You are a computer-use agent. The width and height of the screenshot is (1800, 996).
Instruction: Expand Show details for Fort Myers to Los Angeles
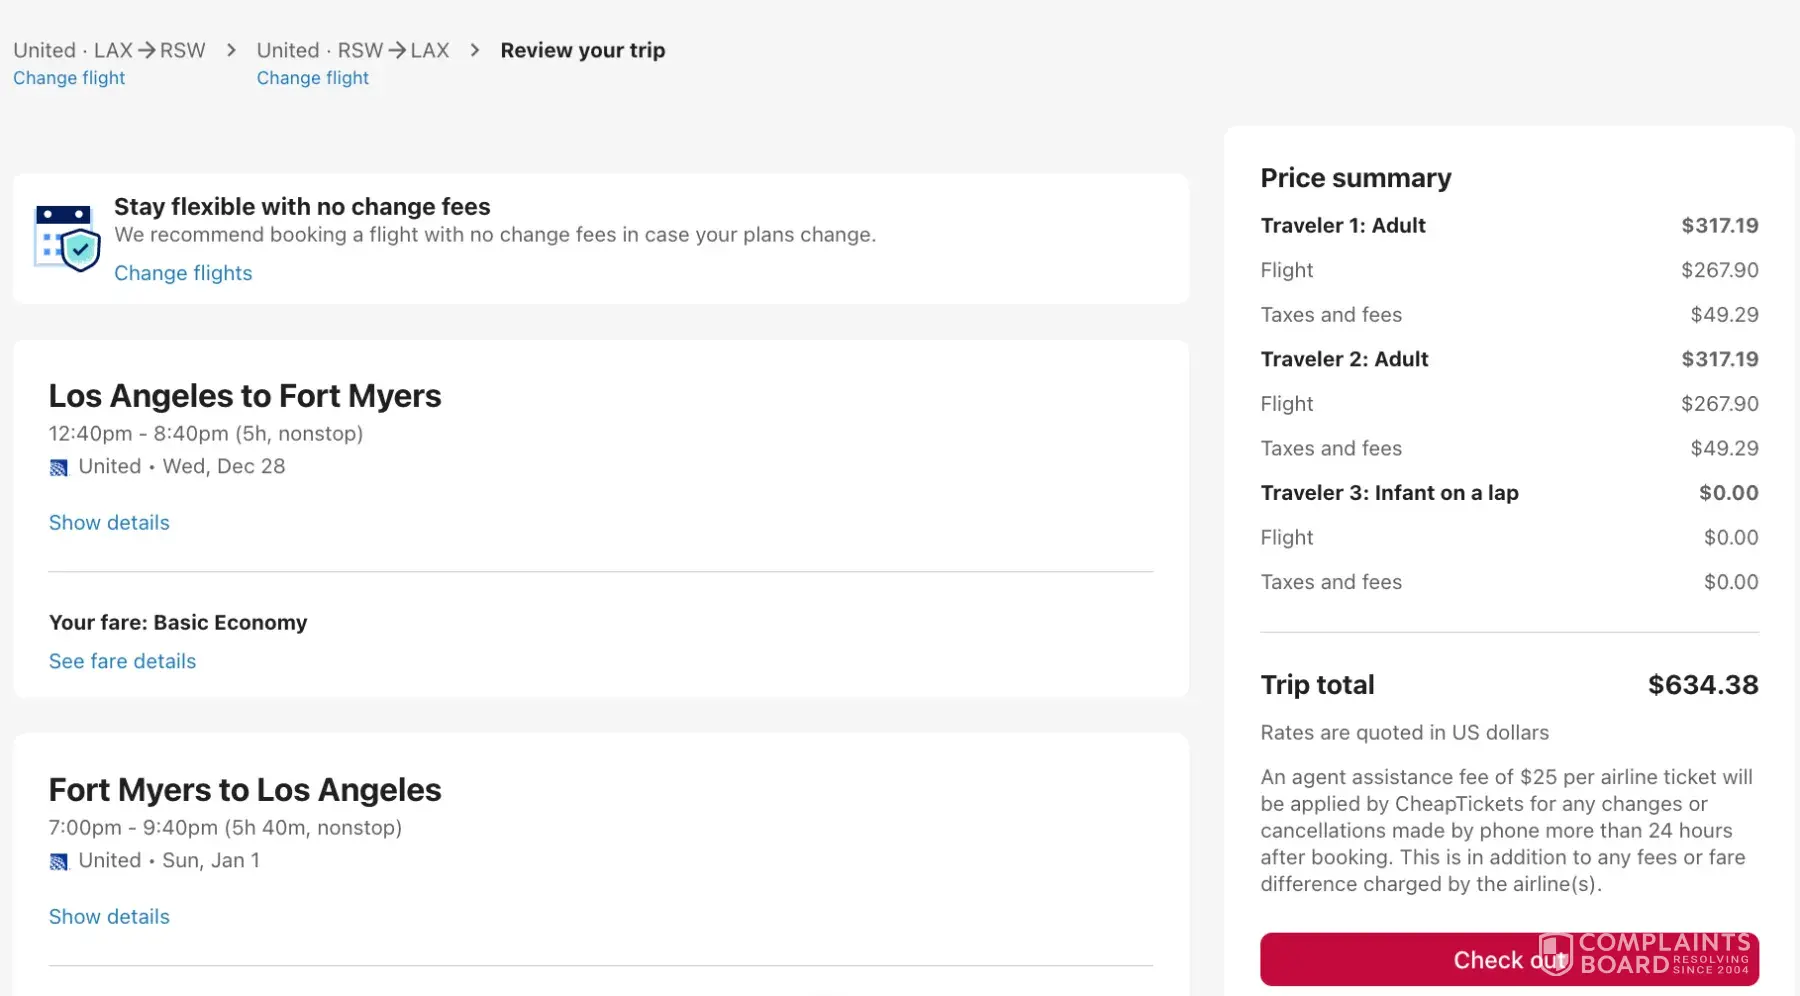pyautogui.click(x=109, y=917)
